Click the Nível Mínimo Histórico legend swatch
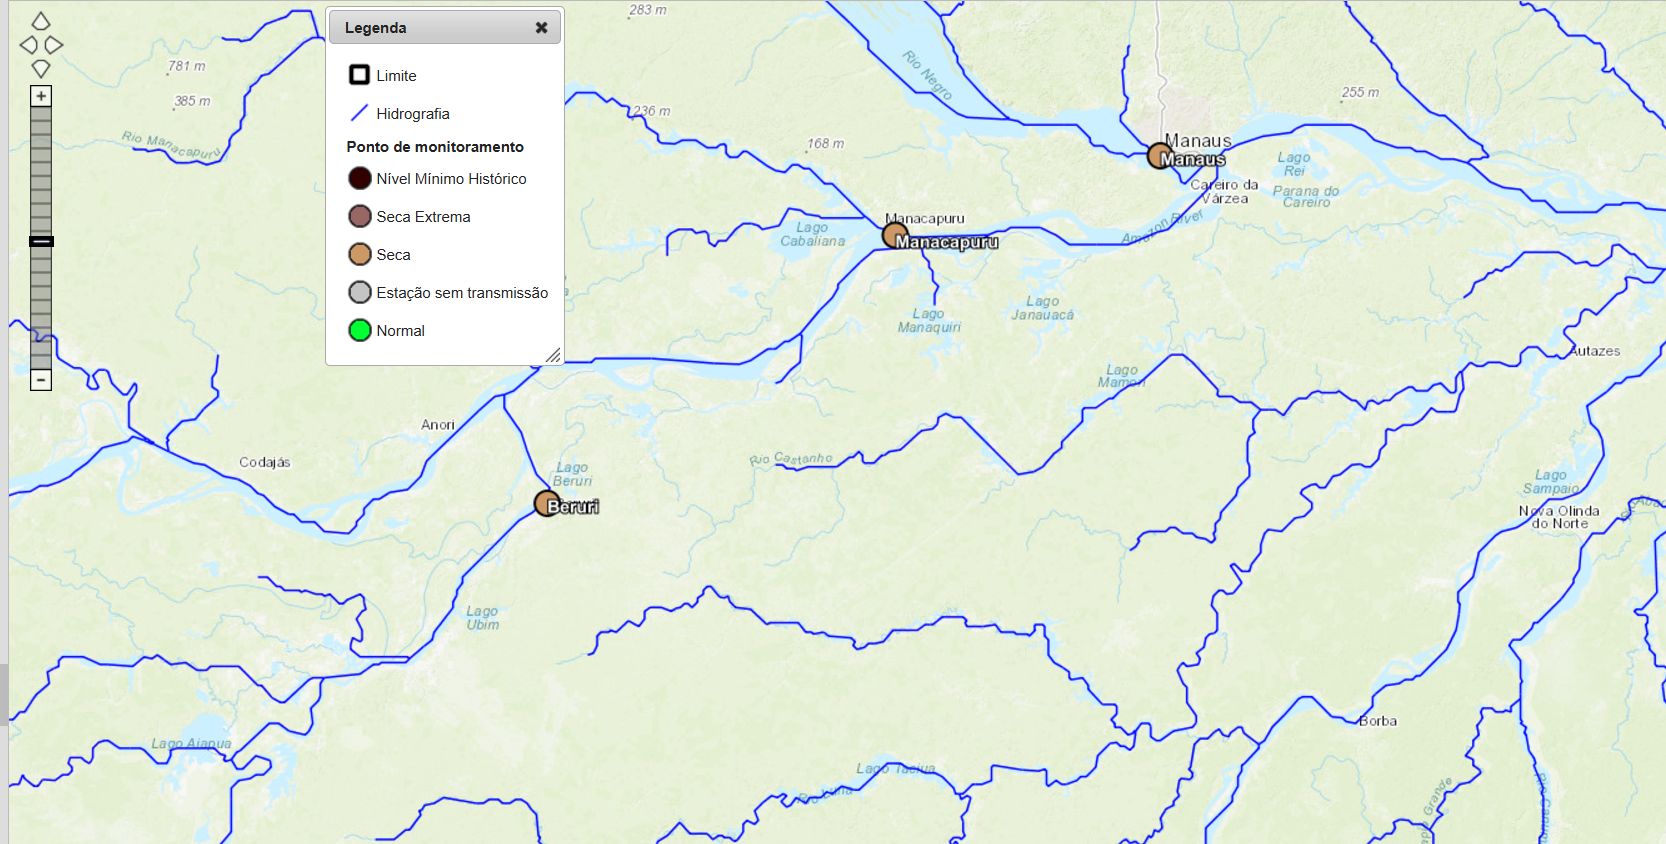The height and width of the screenshot is (844, 1666). (x=360, y=179)
